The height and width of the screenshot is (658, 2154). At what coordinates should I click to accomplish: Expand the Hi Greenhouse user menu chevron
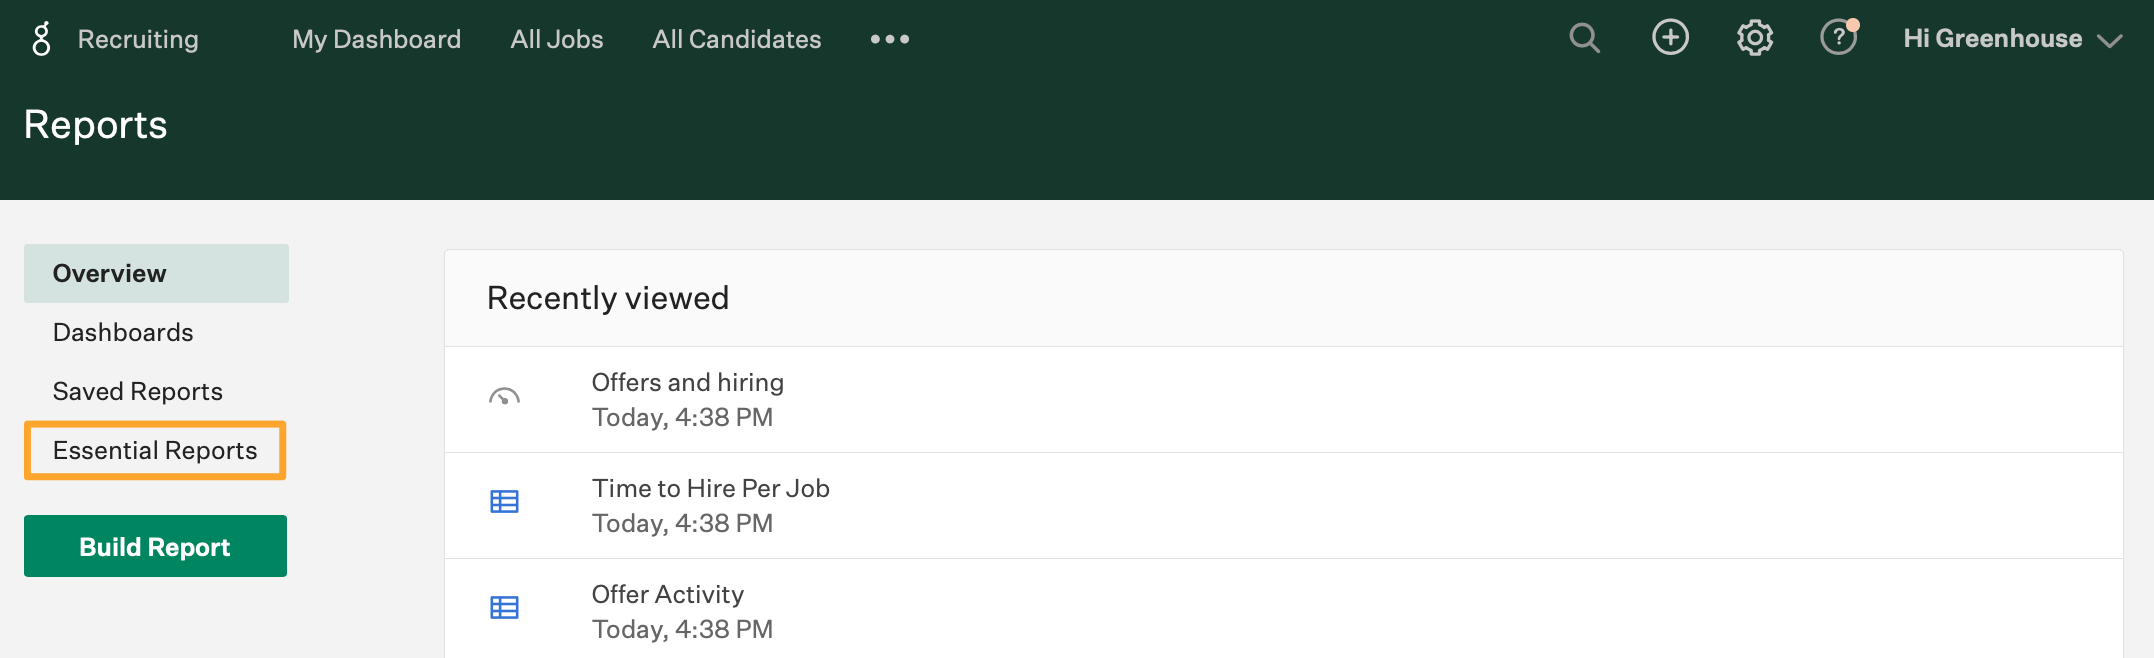point(2110,41)
